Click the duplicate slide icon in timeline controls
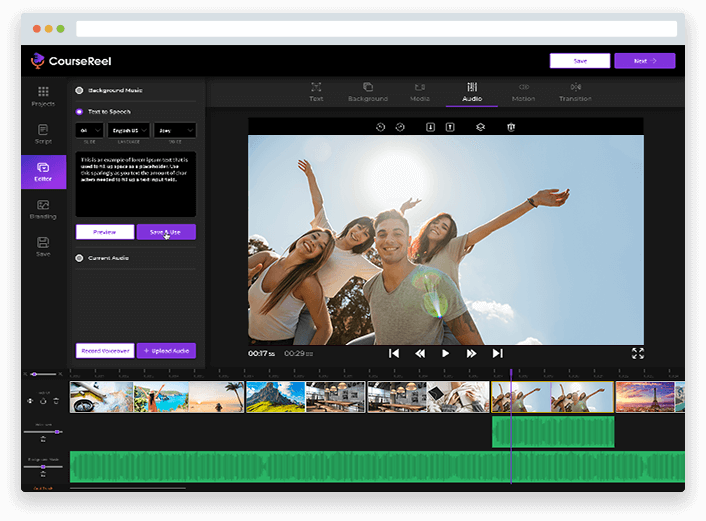 (43, 401)
